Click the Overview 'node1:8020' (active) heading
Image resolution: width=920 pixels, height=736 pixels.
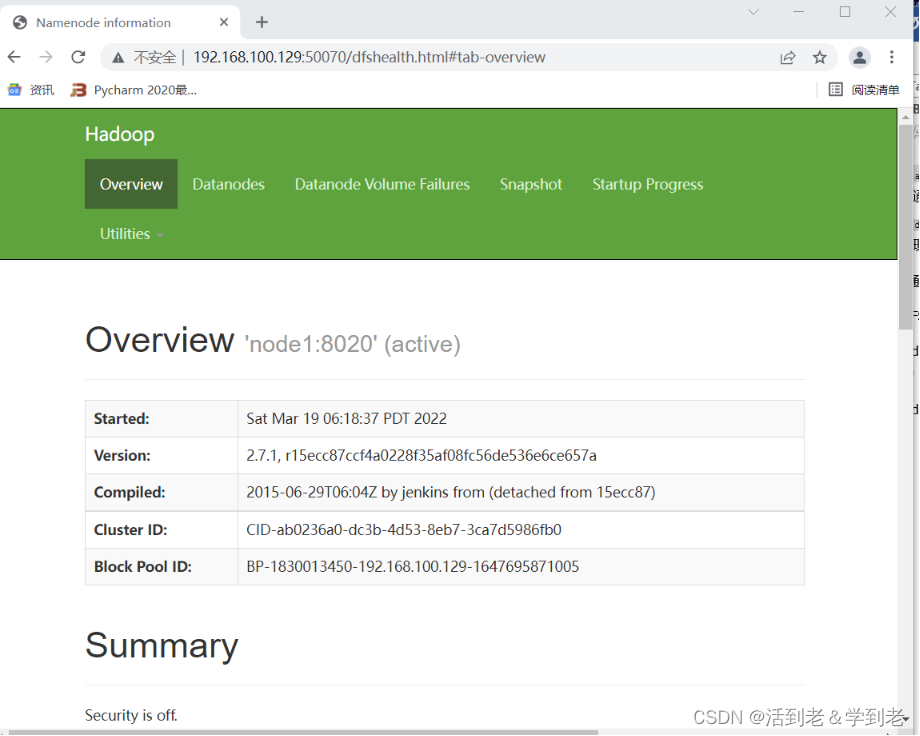(273, 341)
